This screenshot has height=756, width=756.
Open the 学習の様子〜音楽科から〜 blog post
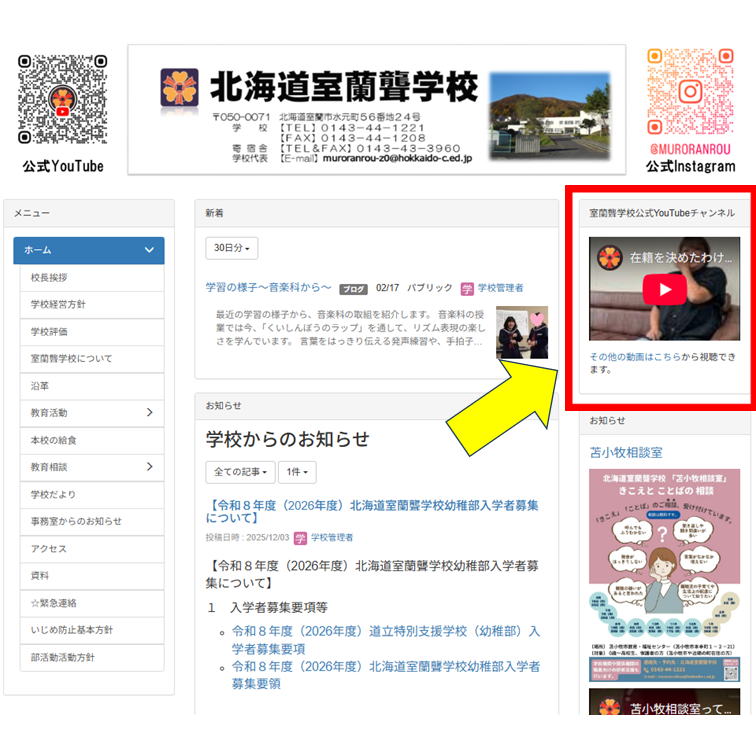(268, 288)
